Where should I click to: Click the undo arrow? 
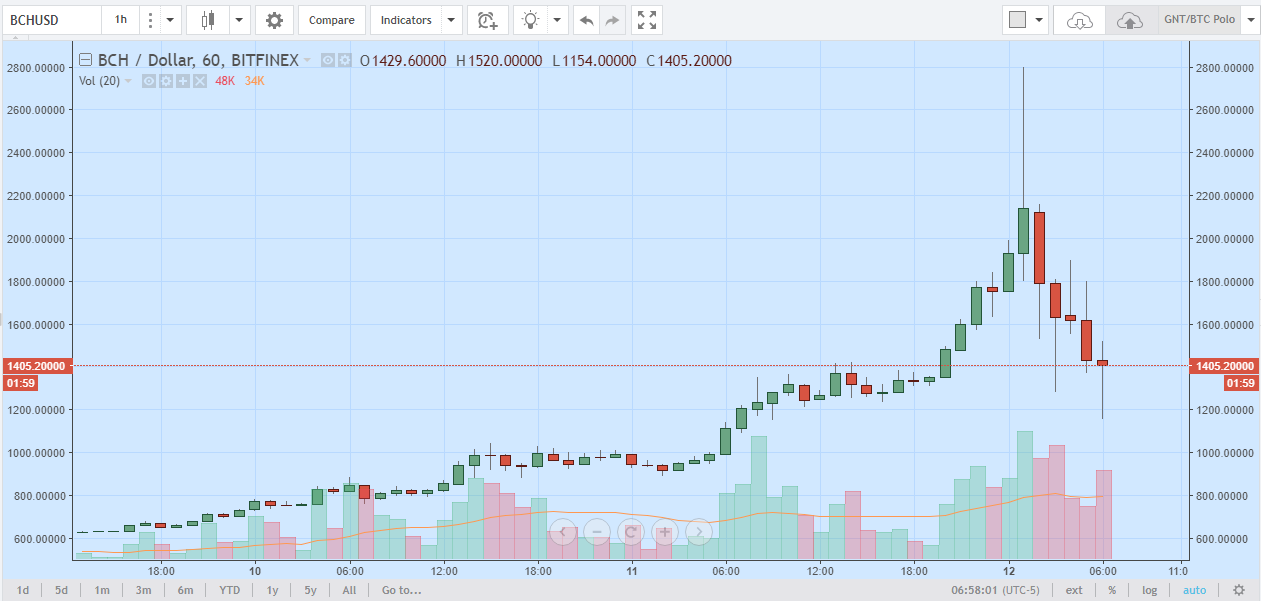[x=587, y=20]
